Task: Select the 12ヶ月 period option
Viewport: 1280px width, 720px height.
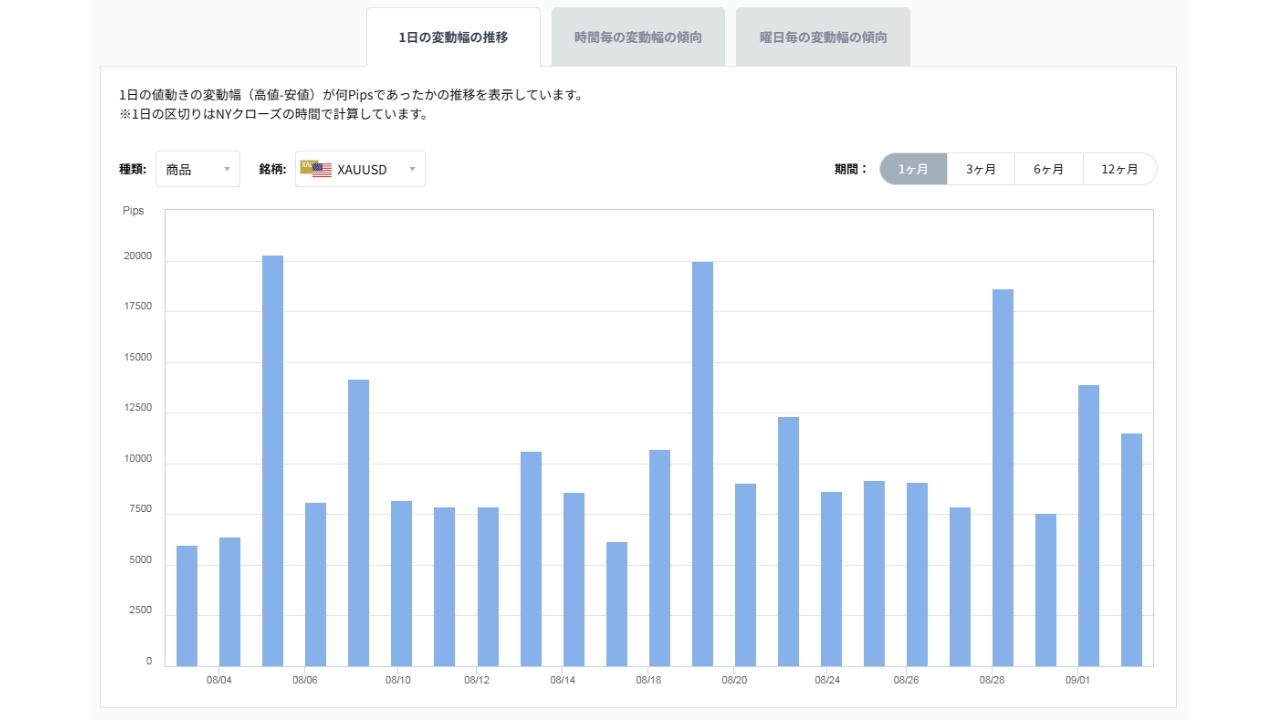Action: [x=1120, y=169]
